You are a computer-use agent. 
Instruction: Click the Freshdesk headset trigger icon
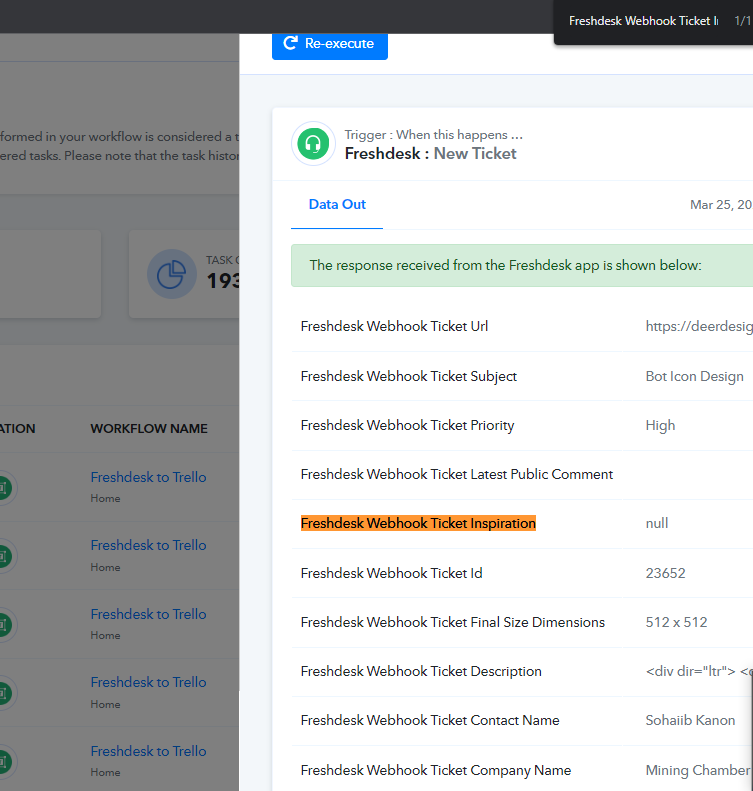tap(313, 143)
